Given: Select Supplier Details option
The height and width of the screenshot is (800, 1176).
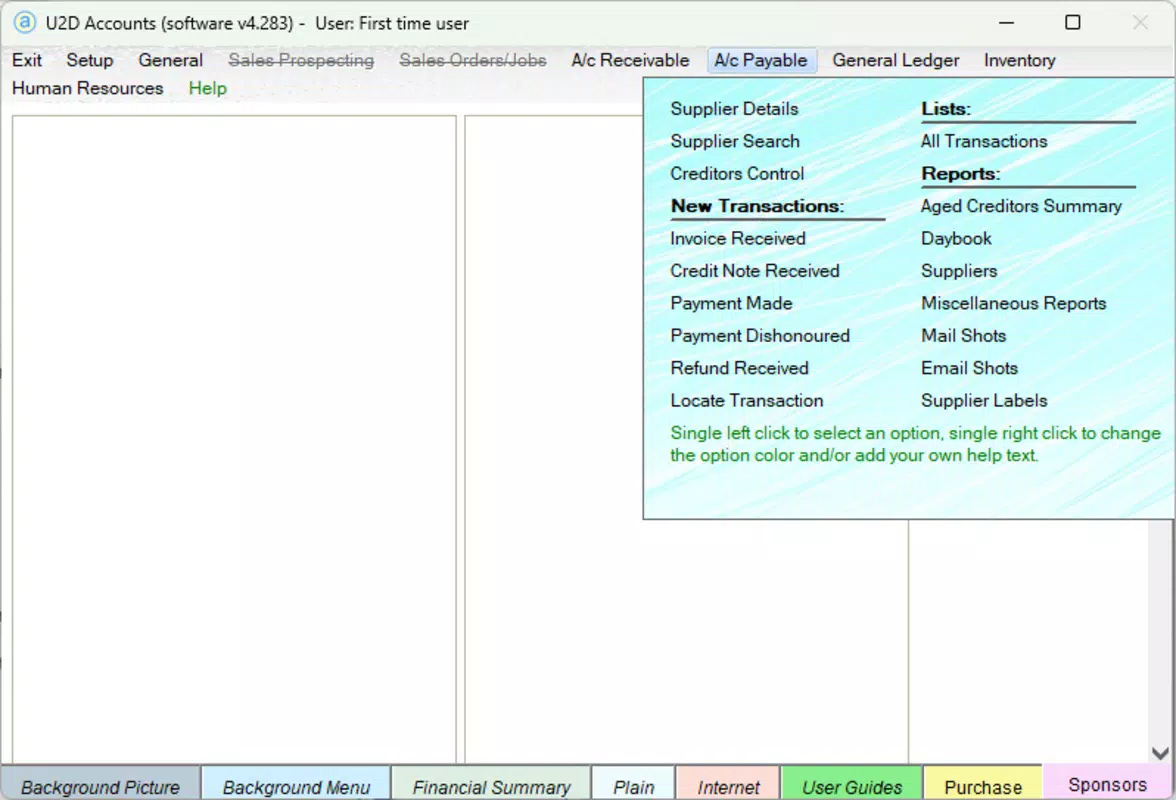Looking at the screenshot, I should [x=734, y=109].
